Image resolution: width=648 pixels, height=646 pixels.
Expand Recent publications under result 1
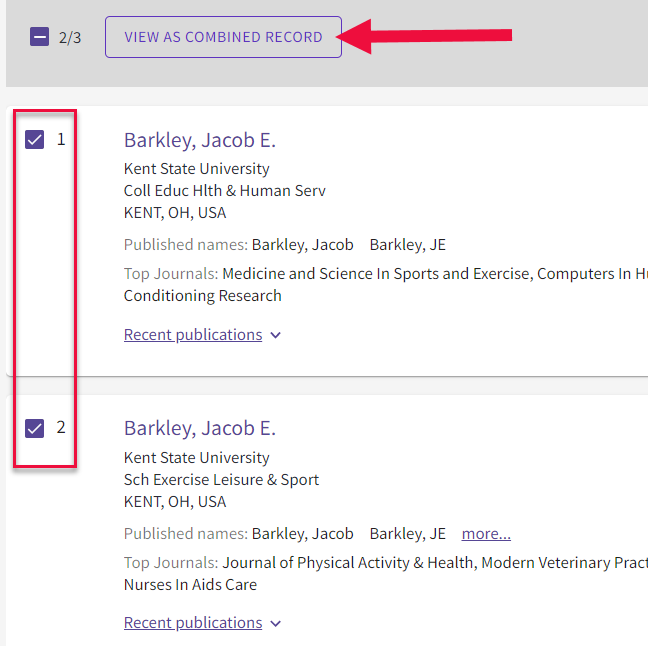pos(193,335)
